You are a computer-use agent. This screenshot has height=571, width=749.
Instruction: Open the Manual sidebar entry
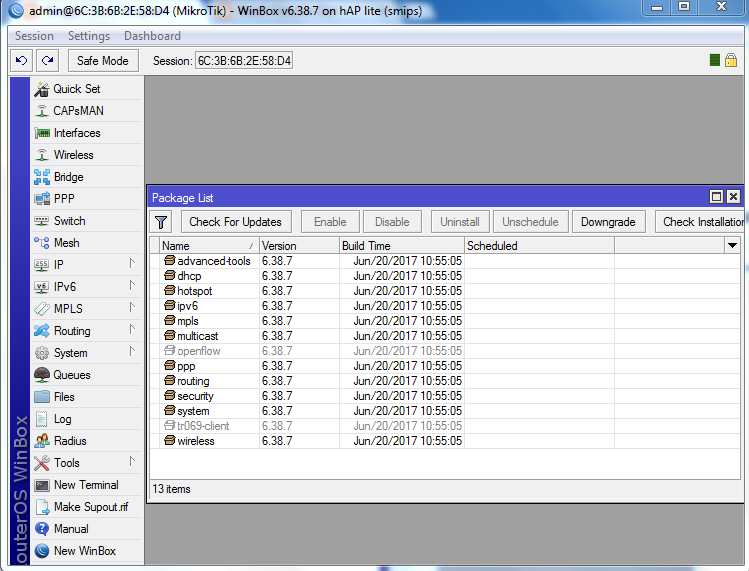pos(87,528)
